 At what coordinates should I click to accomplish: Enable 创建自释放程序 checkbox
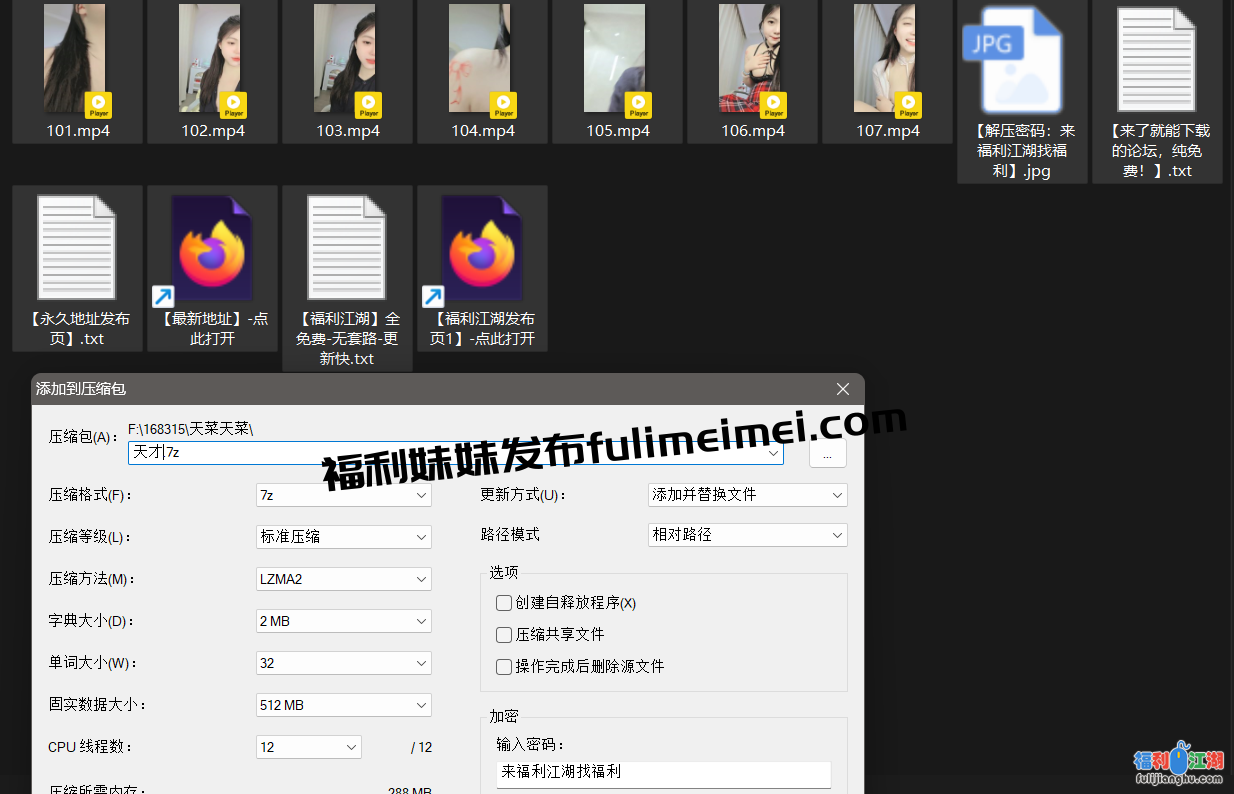coord(504,603)
